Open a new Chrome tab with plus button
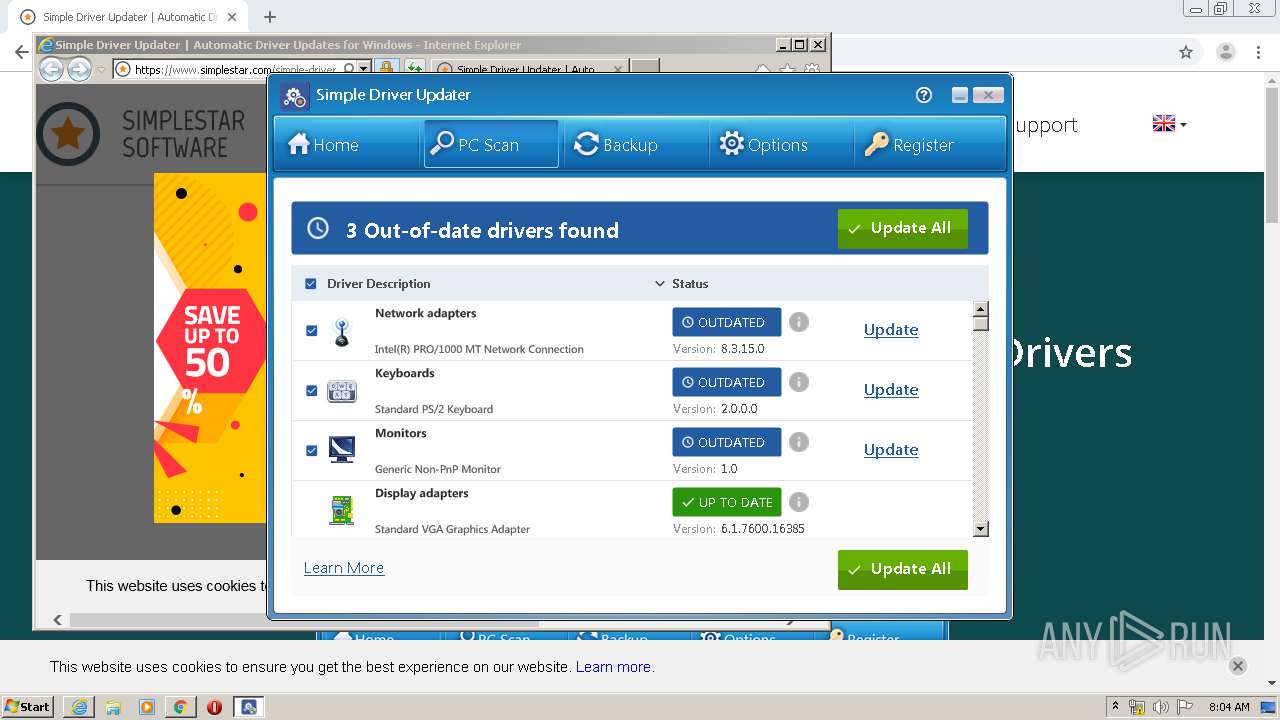1280x720 pixels. point(269,17)
